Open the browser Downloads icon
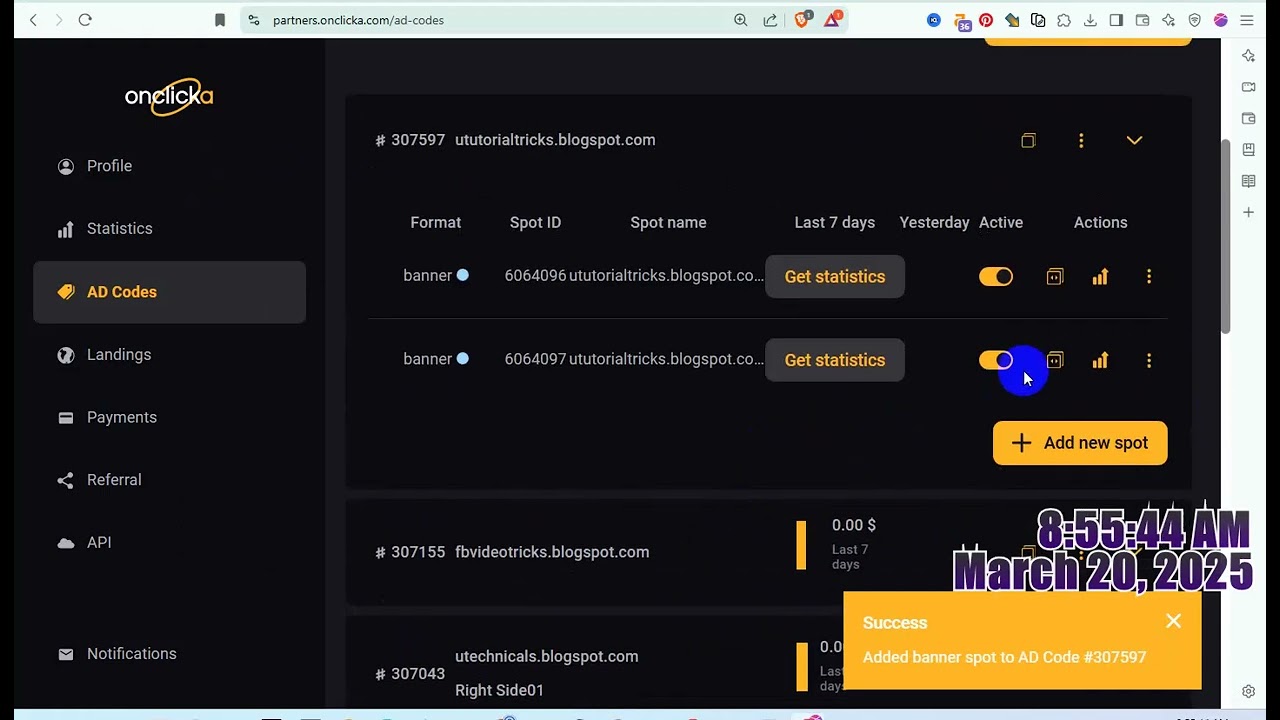The image size is (1280, 720). tap(1090, 20)
